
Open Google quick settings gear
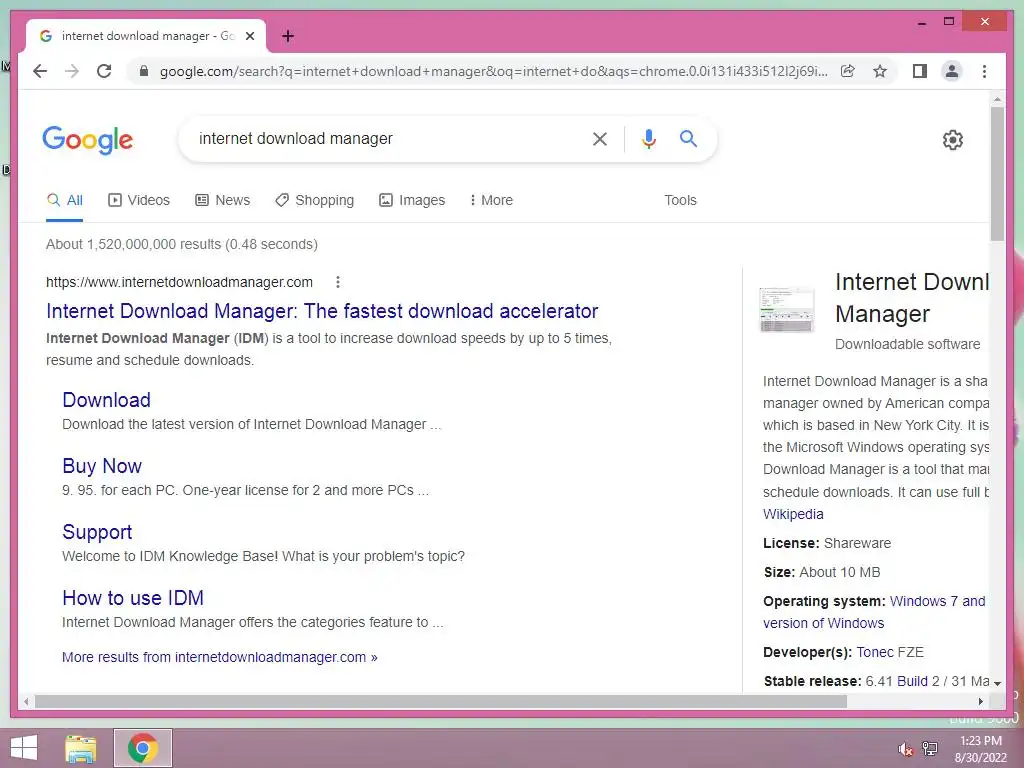tap(953, 140)
